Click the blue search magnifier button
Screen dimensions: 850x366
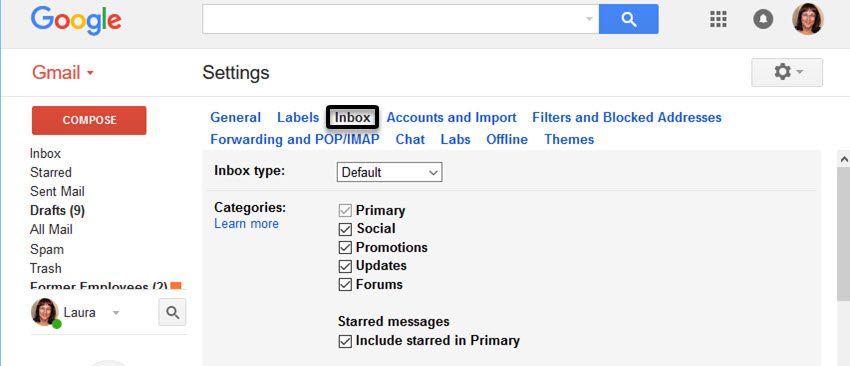click(628, 19)
